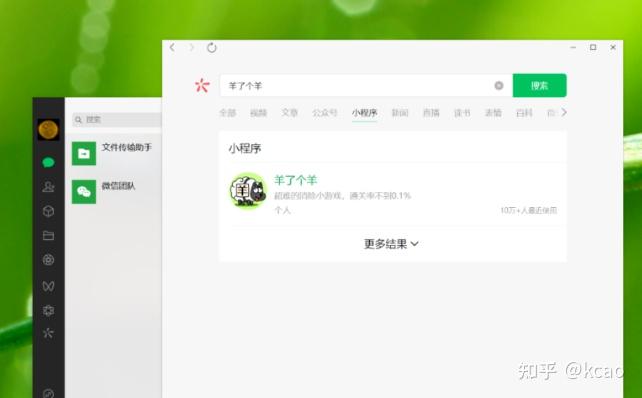Switch to the 读书 tab
Viewport: 642px width, 398px height.
tap(462, 113)
